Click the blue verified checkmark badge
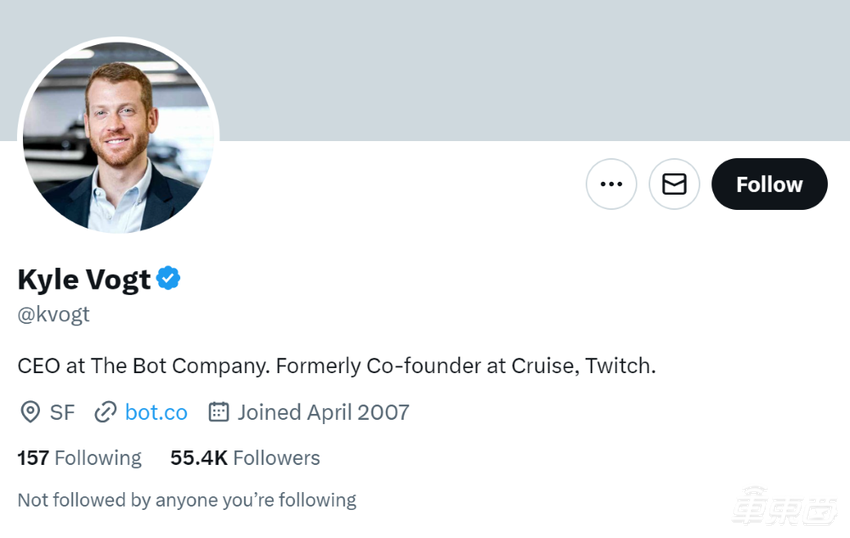Image resolution: width=850 pixels, height=538 pixels. pos(168,279)
